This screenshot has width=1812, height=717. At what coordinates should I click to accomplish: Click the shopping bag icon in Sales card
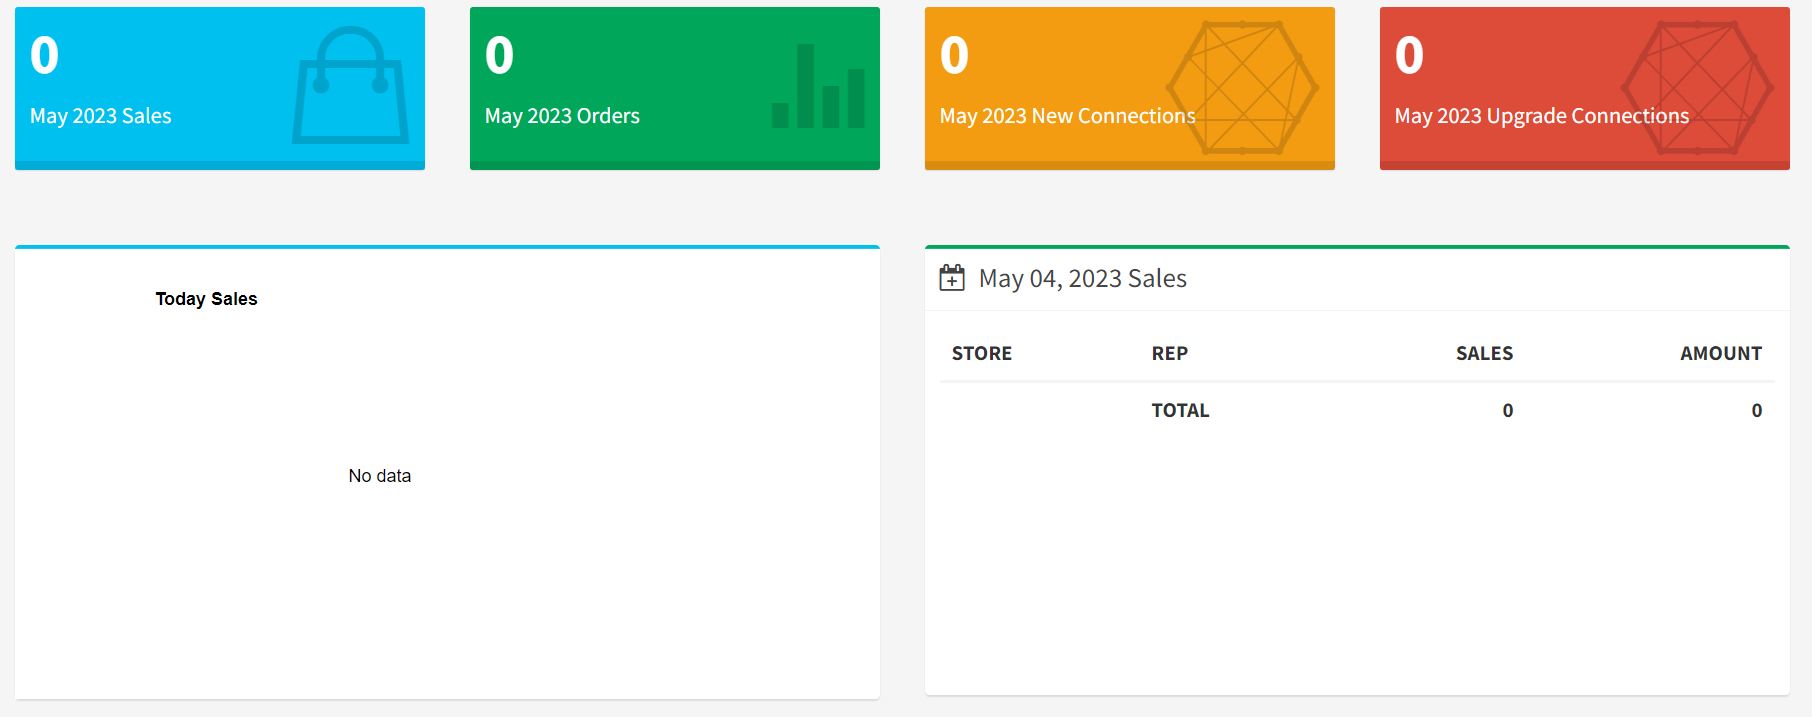click(350, 86)
